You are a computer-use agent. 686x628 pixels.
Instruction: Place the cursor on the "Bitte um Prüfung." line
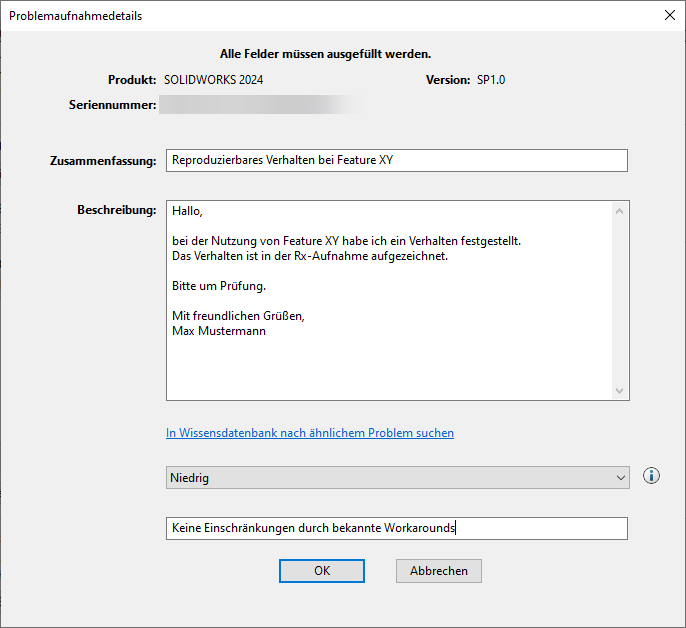pyautogui.click(x=219, y=287)
